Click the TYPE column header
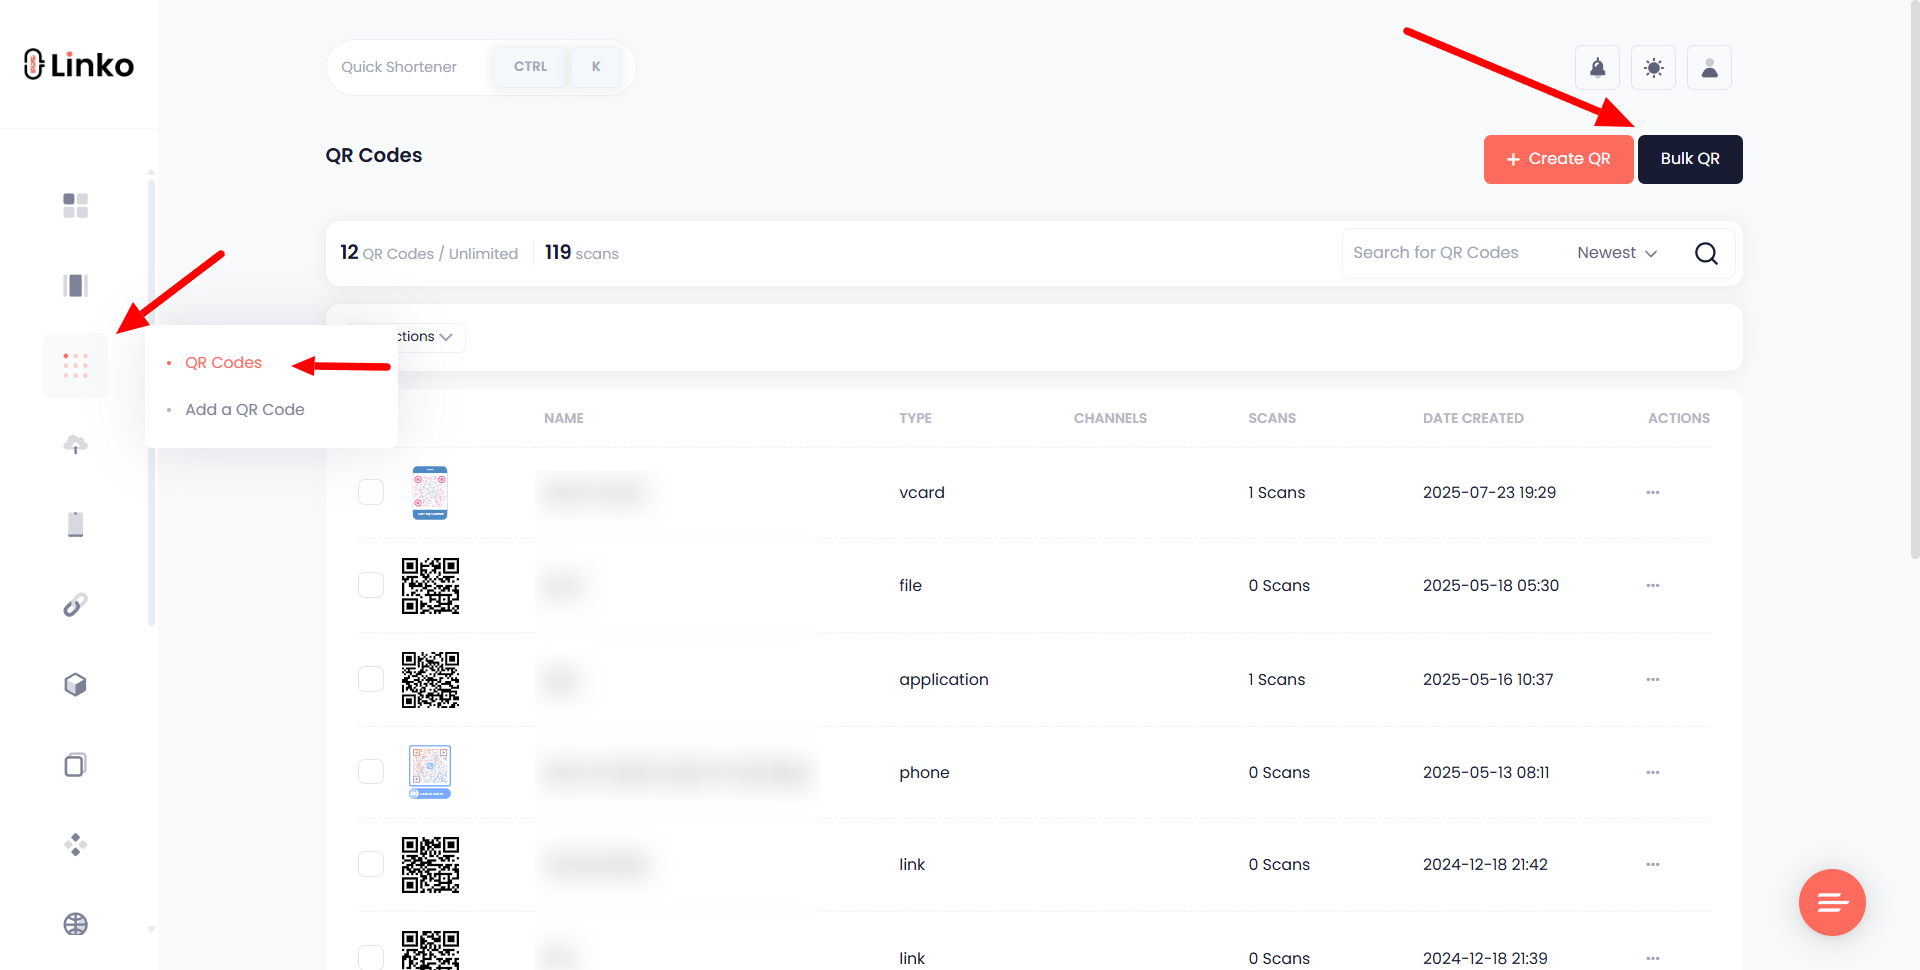This screenshot has height=970, width=1920. pyautogui.click(x=915, y=418)
